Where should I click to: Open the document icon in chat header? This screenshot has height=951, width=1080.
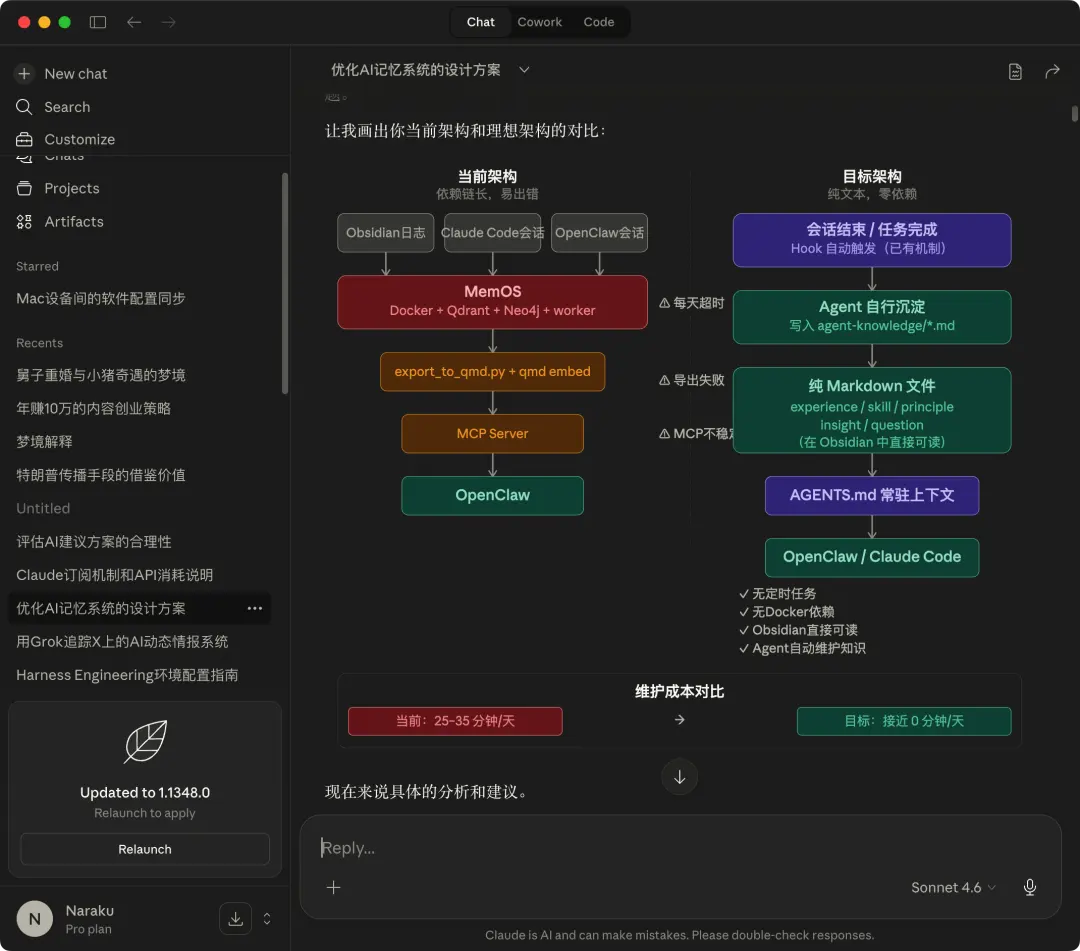tap(1015, 72)
